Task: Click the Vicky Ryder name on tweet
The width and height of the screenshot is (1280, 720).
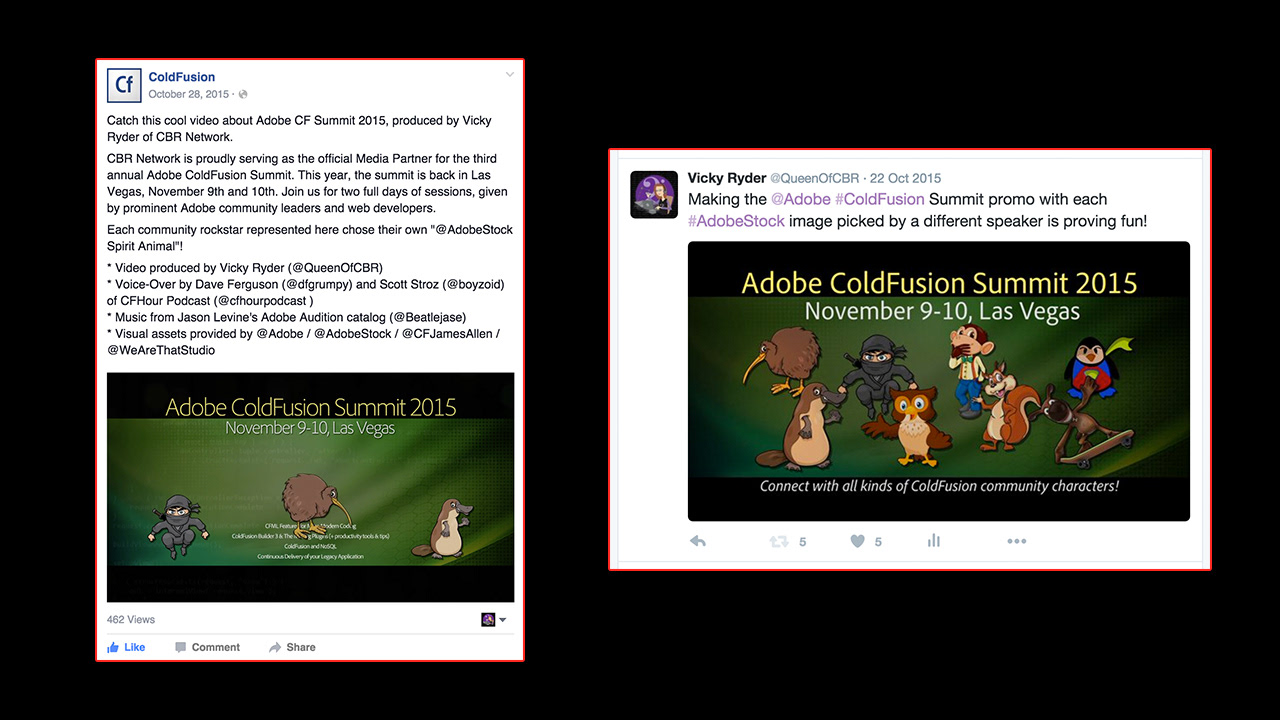Action: click(727, 178)
